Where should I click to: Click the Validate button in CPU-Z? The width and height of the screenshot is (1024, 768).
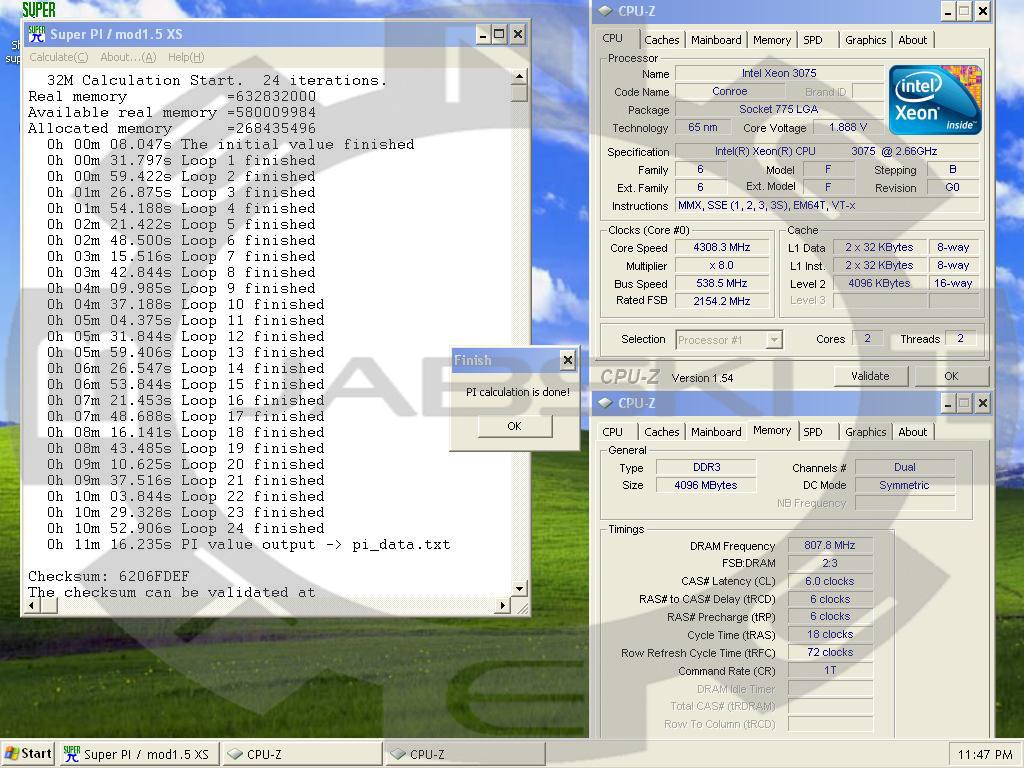pyautogui.click(x=870, y=376)
